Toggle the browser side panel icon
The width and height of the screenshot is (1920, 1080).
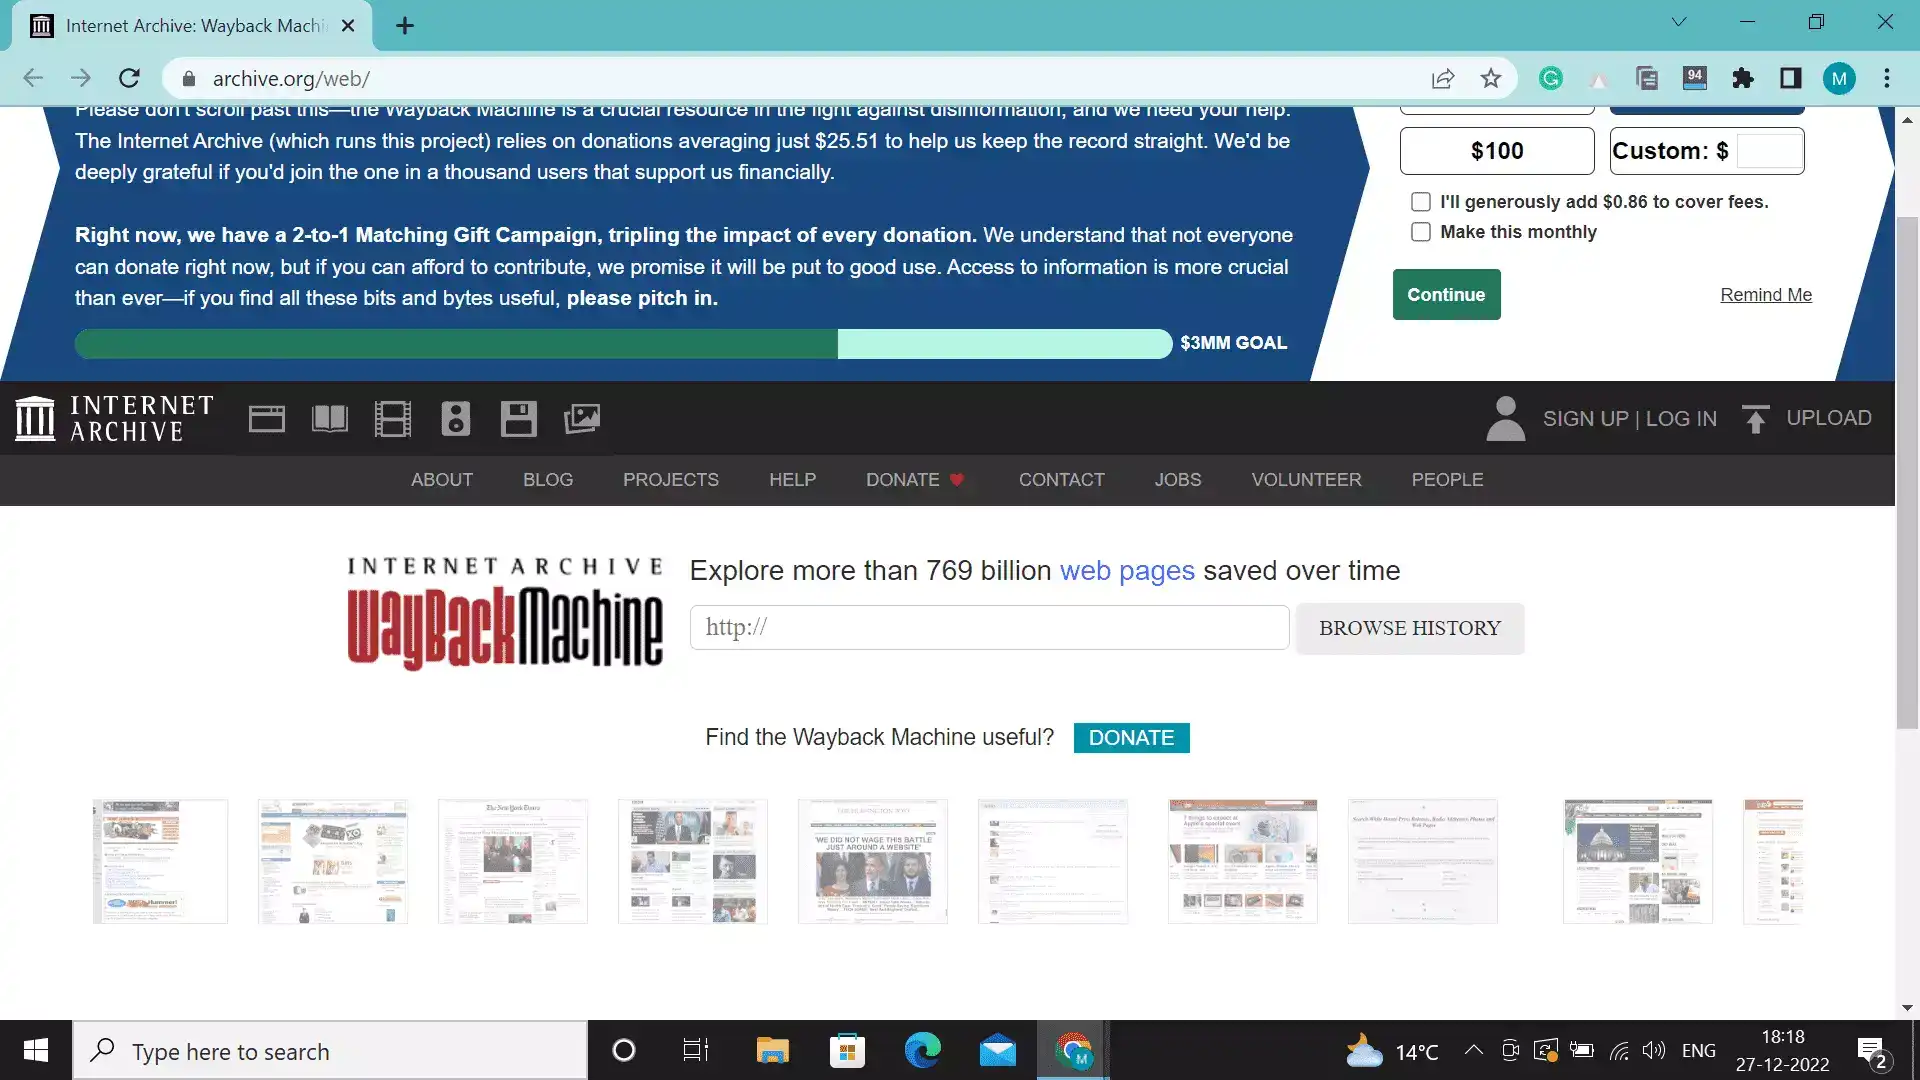(x=1791, y=79)
